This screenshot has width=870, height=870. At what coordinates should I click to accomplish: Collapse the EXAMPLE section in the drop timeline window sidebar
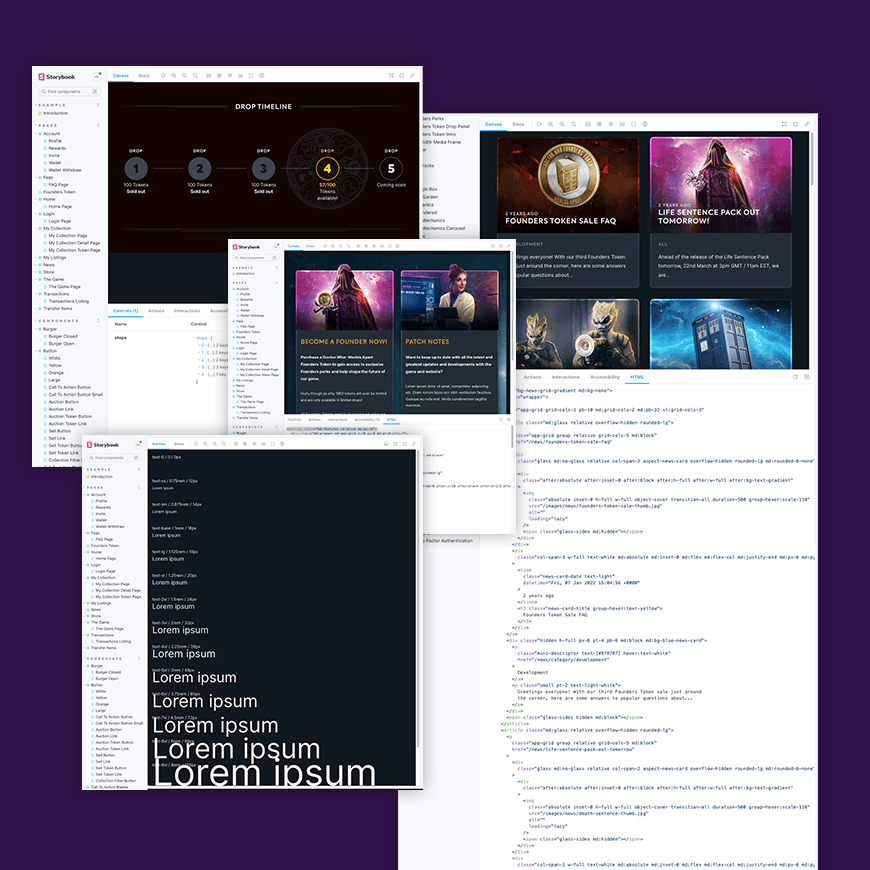click(x=52, y=105)
